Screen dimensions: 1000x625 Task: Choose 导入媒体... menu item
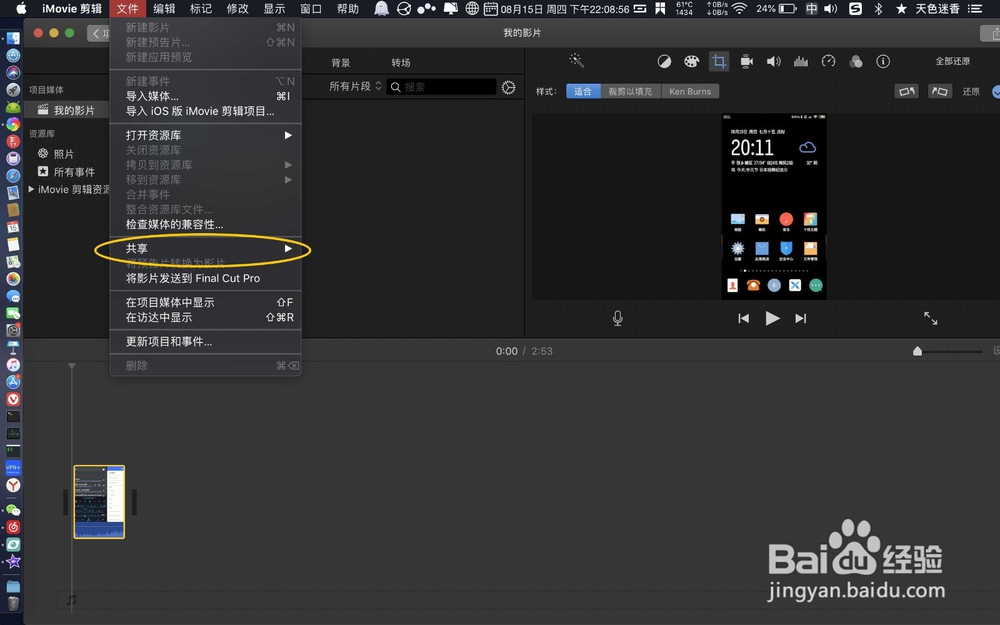click(x=205, y=96)
